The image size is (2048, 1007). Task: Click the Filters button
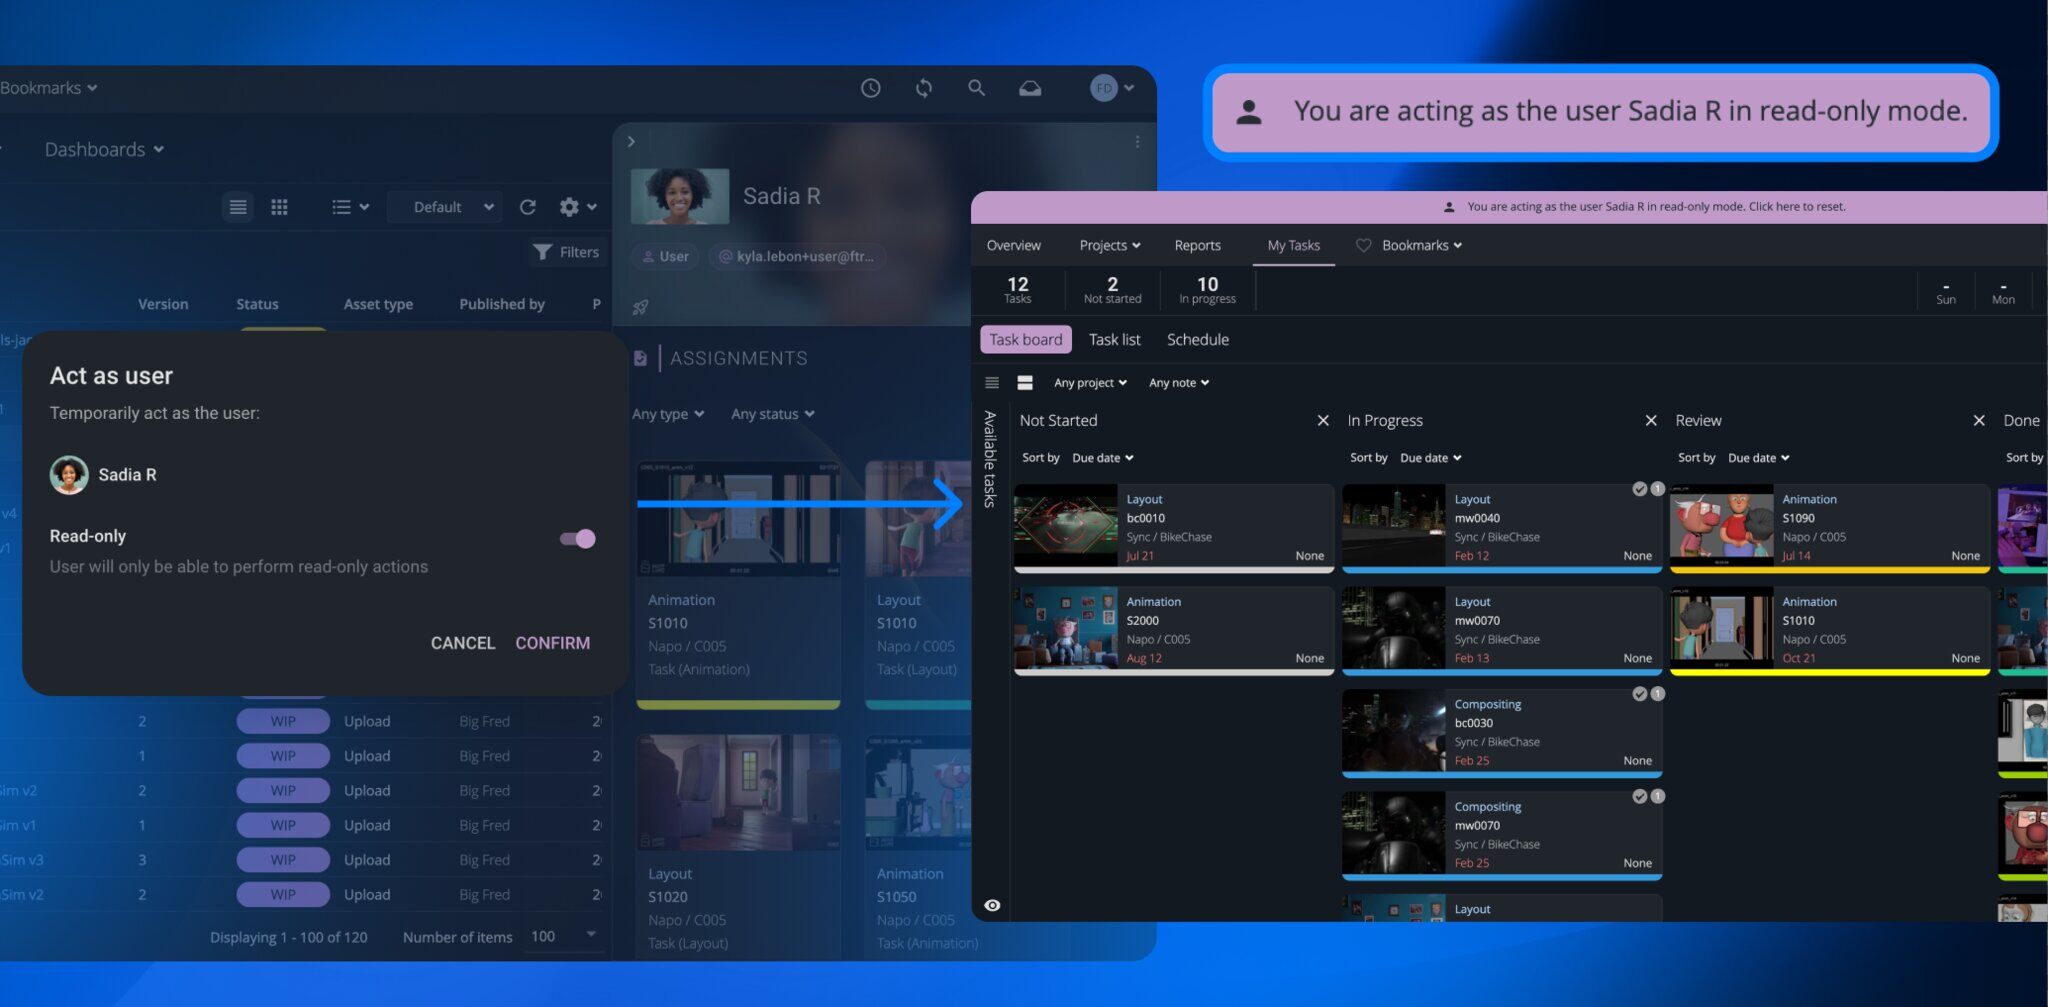pos(566,252)
